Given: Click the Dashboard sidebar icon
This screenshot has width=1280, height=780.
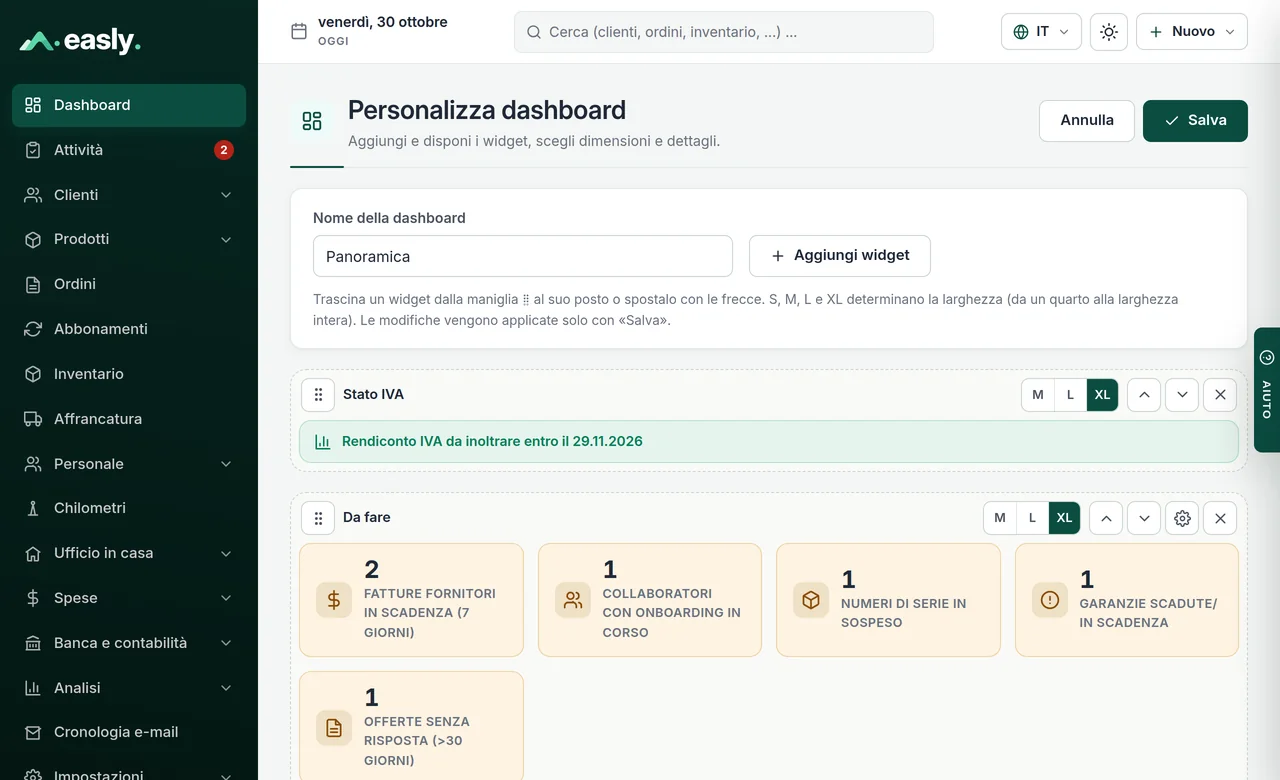Looking at the screenshot, I should point(33,105).
